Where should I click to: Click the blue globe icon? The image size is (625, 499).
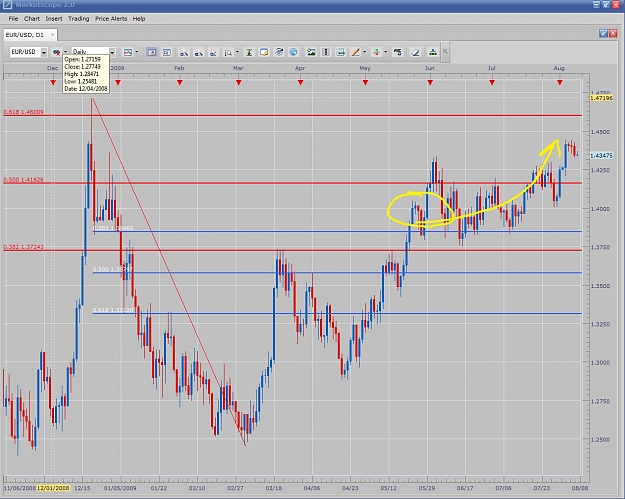293,52
